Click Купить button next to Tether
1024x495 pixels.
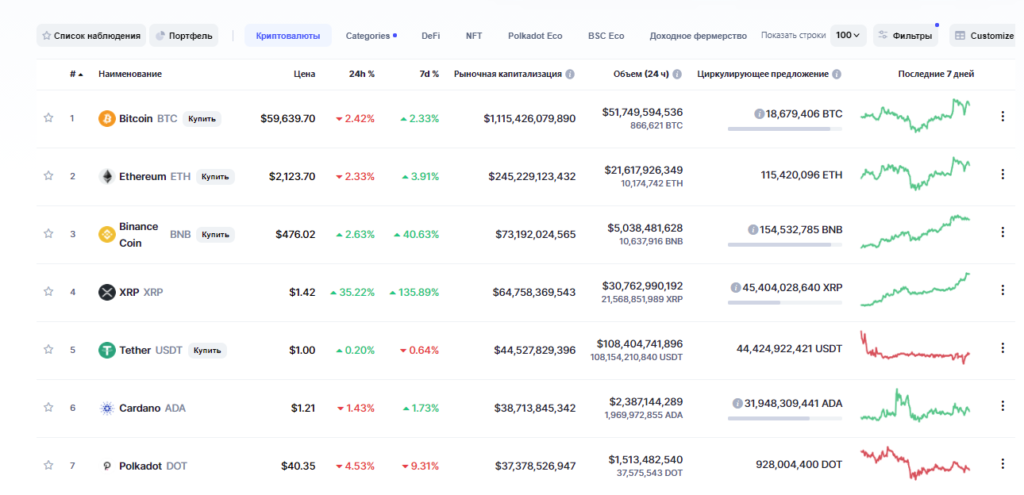(x=208, y=350)
